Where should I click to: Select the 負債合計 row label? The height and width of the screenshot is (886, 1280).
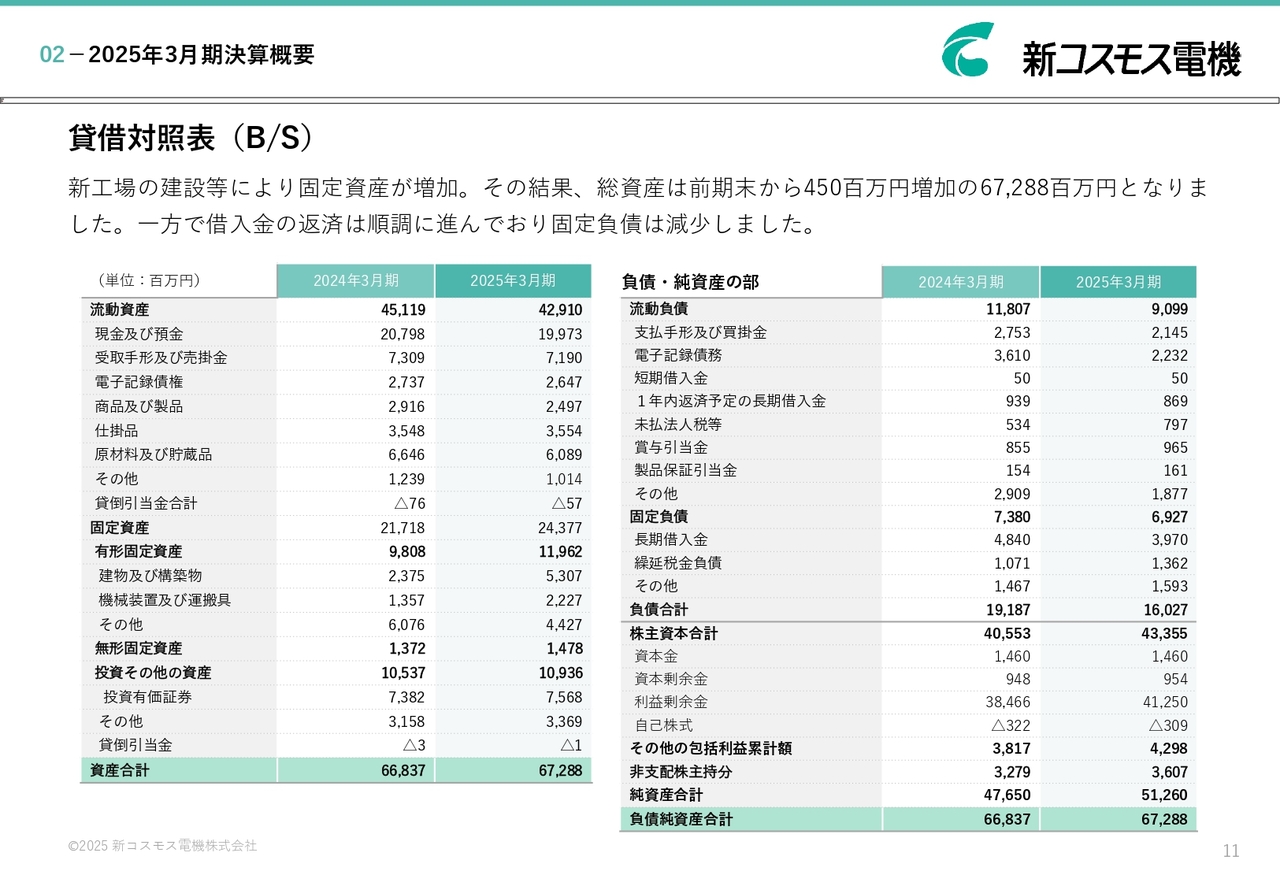click(x=659, y=609)
